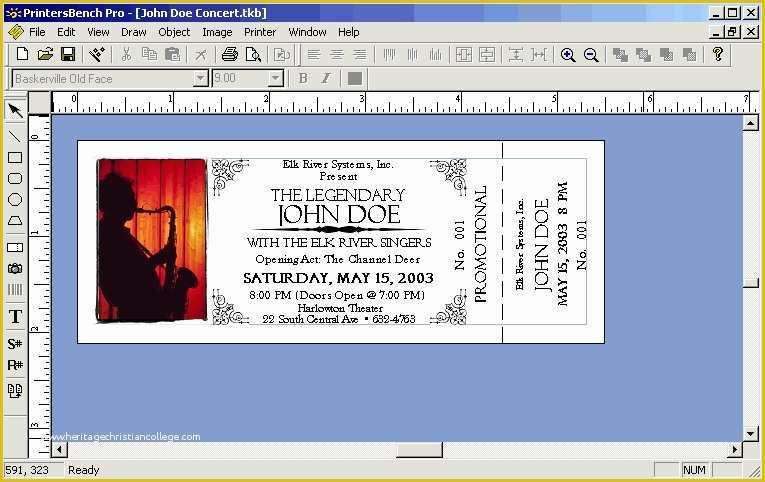Select the 'JOHN DOE' headline text in the ticket body
Screen dimensions: 765x482
[339, 215]
